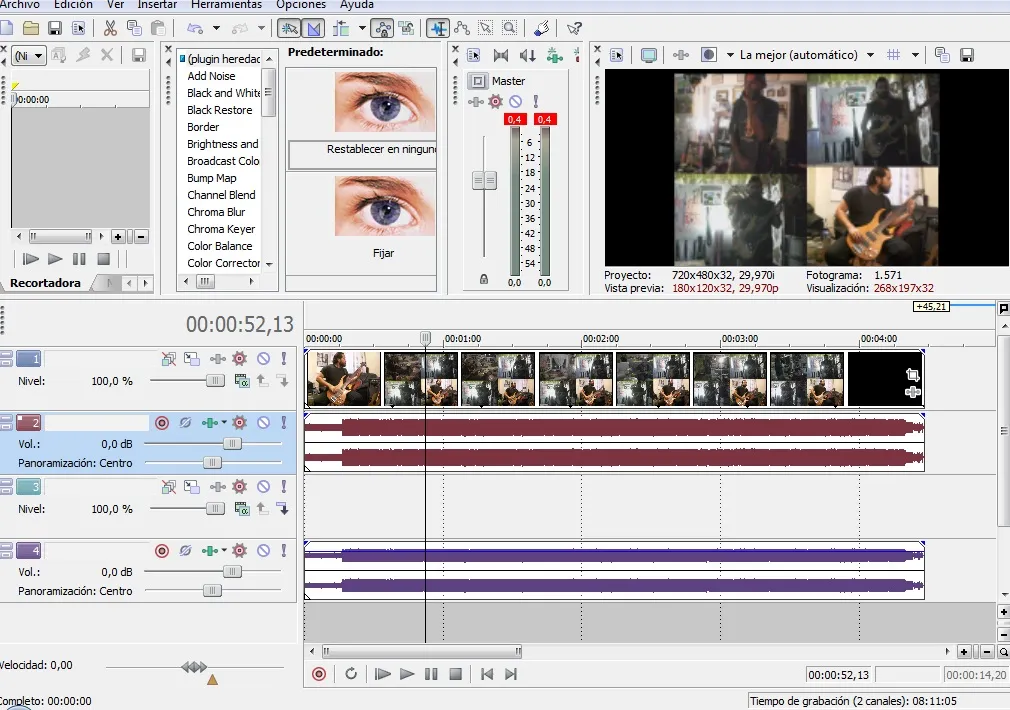Save the preview snapshot to file

click(x=968, y=55)
